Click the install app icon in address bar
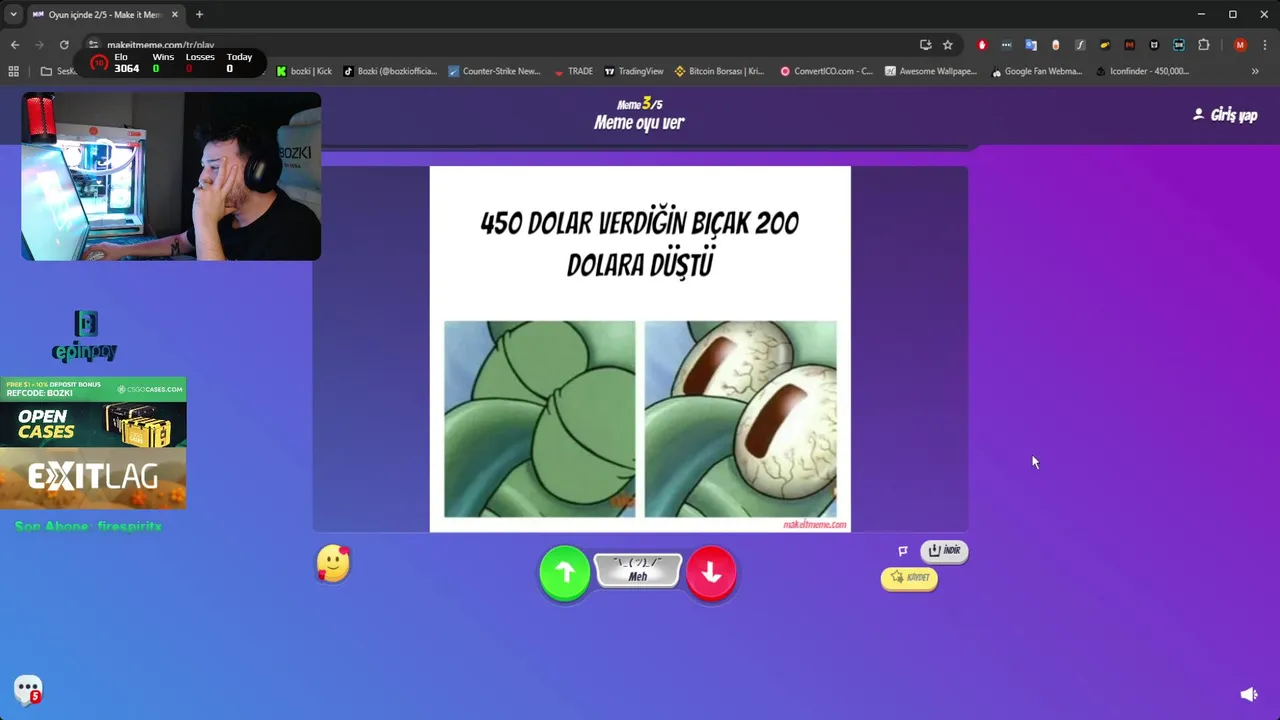 925,45
